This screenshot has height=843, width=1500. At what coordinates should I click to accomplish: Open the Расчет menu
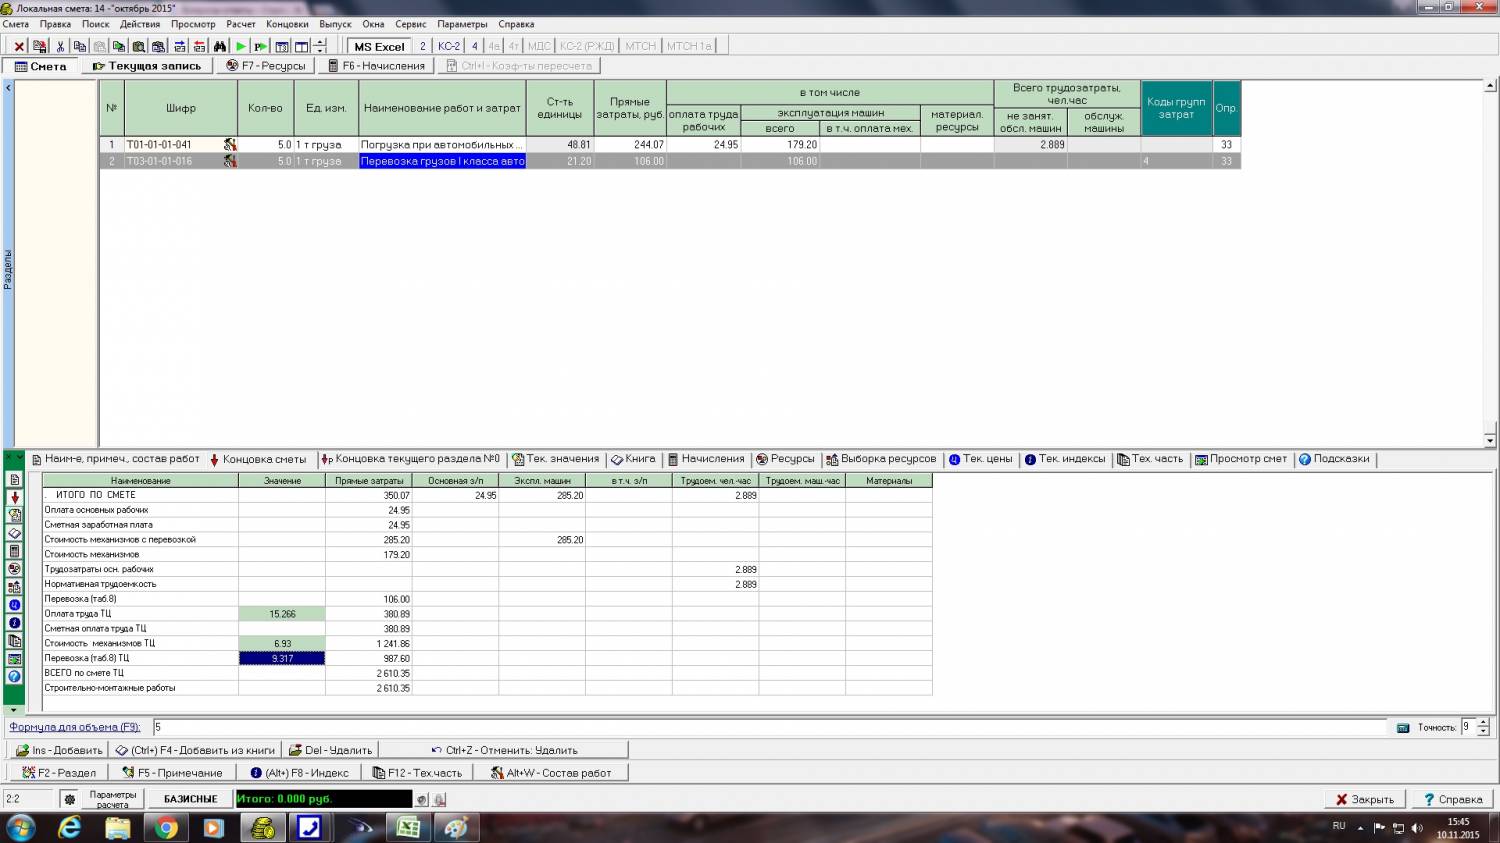pos(241,24)
